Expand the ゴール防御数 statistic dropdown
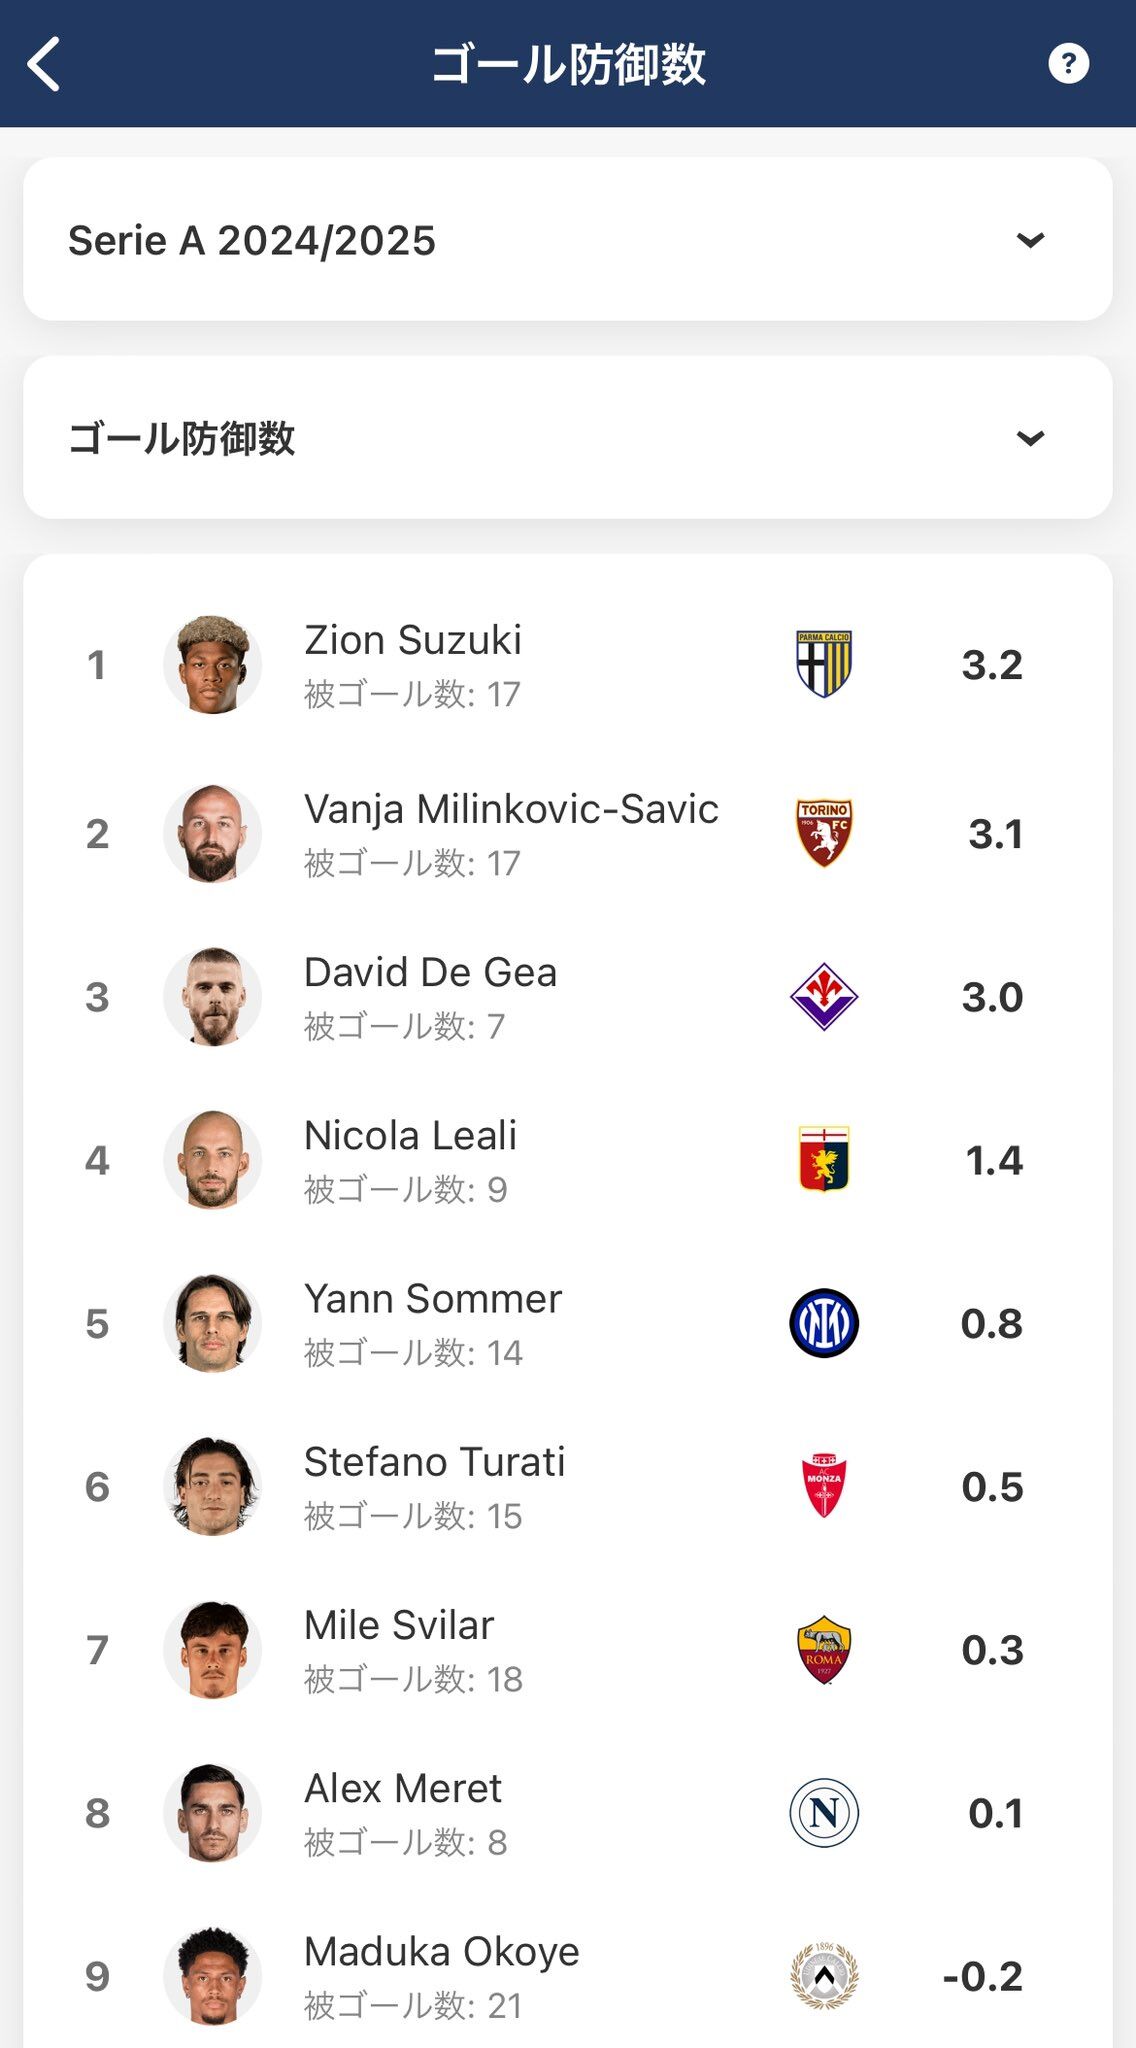This screenshot has width=1136, height=2048. click(568, 438)
